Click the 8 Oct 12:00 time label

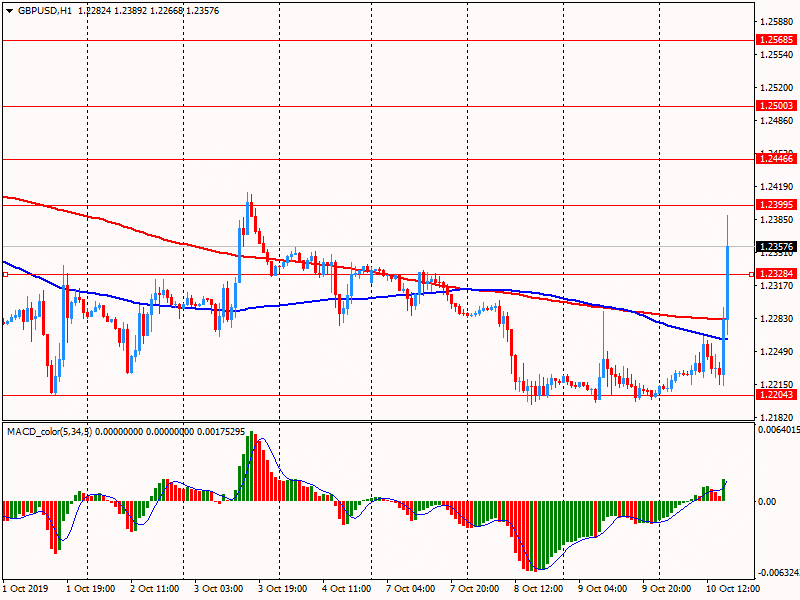click(536, 589)
